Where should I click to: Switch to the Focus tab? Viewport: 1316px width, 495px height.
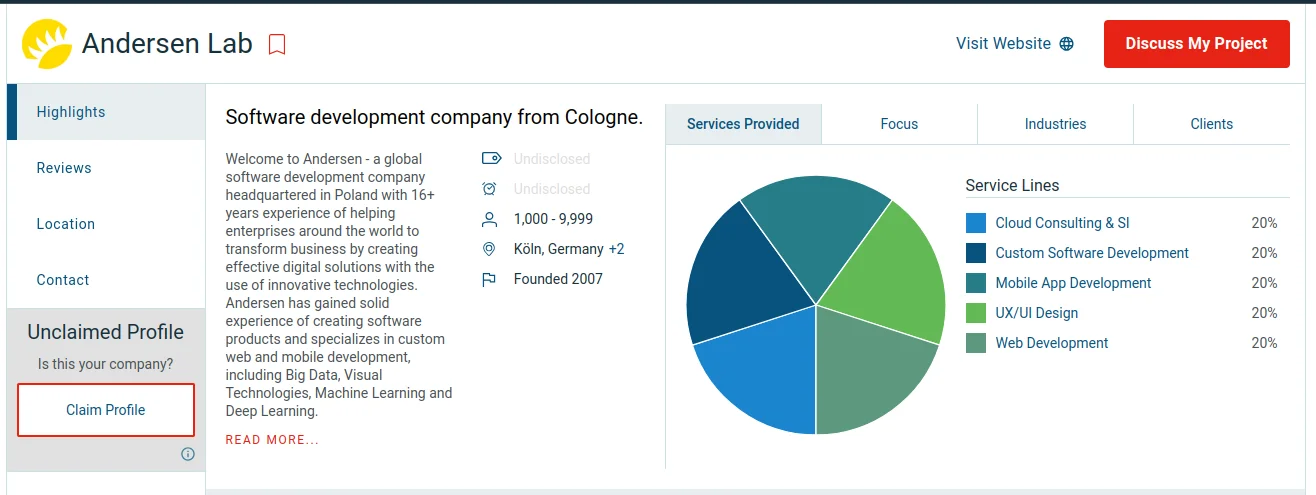point(899,124)
